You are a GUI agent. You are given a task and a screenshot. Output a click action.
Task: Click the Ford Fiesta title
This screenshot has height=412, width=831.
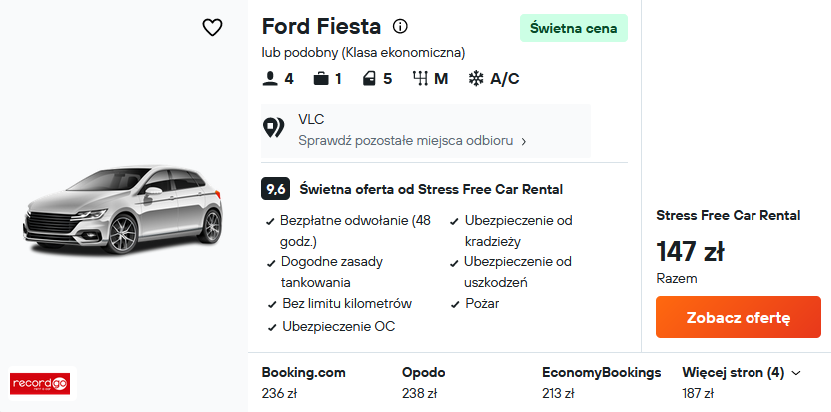pyautogui.click(x=321, y=27)
